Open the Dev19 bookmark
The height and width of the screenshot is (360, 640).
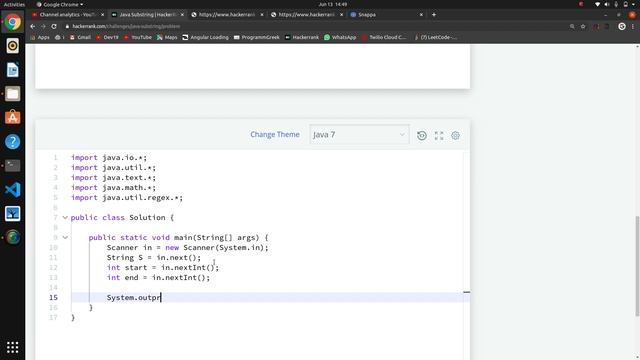point(107,37)
